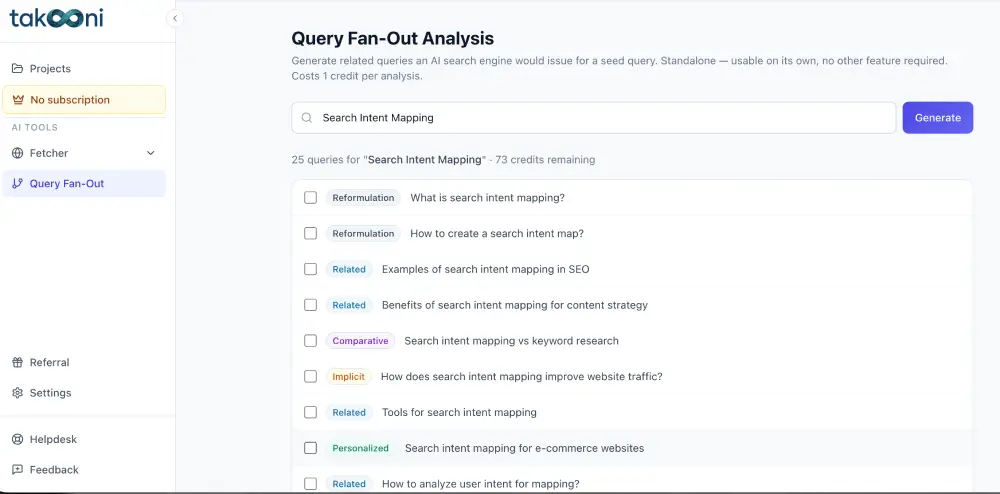1000x494 pixels.
Task: Click the Related tag on 'Tools for search intent mapping'
Action: [x=349, y=412]
